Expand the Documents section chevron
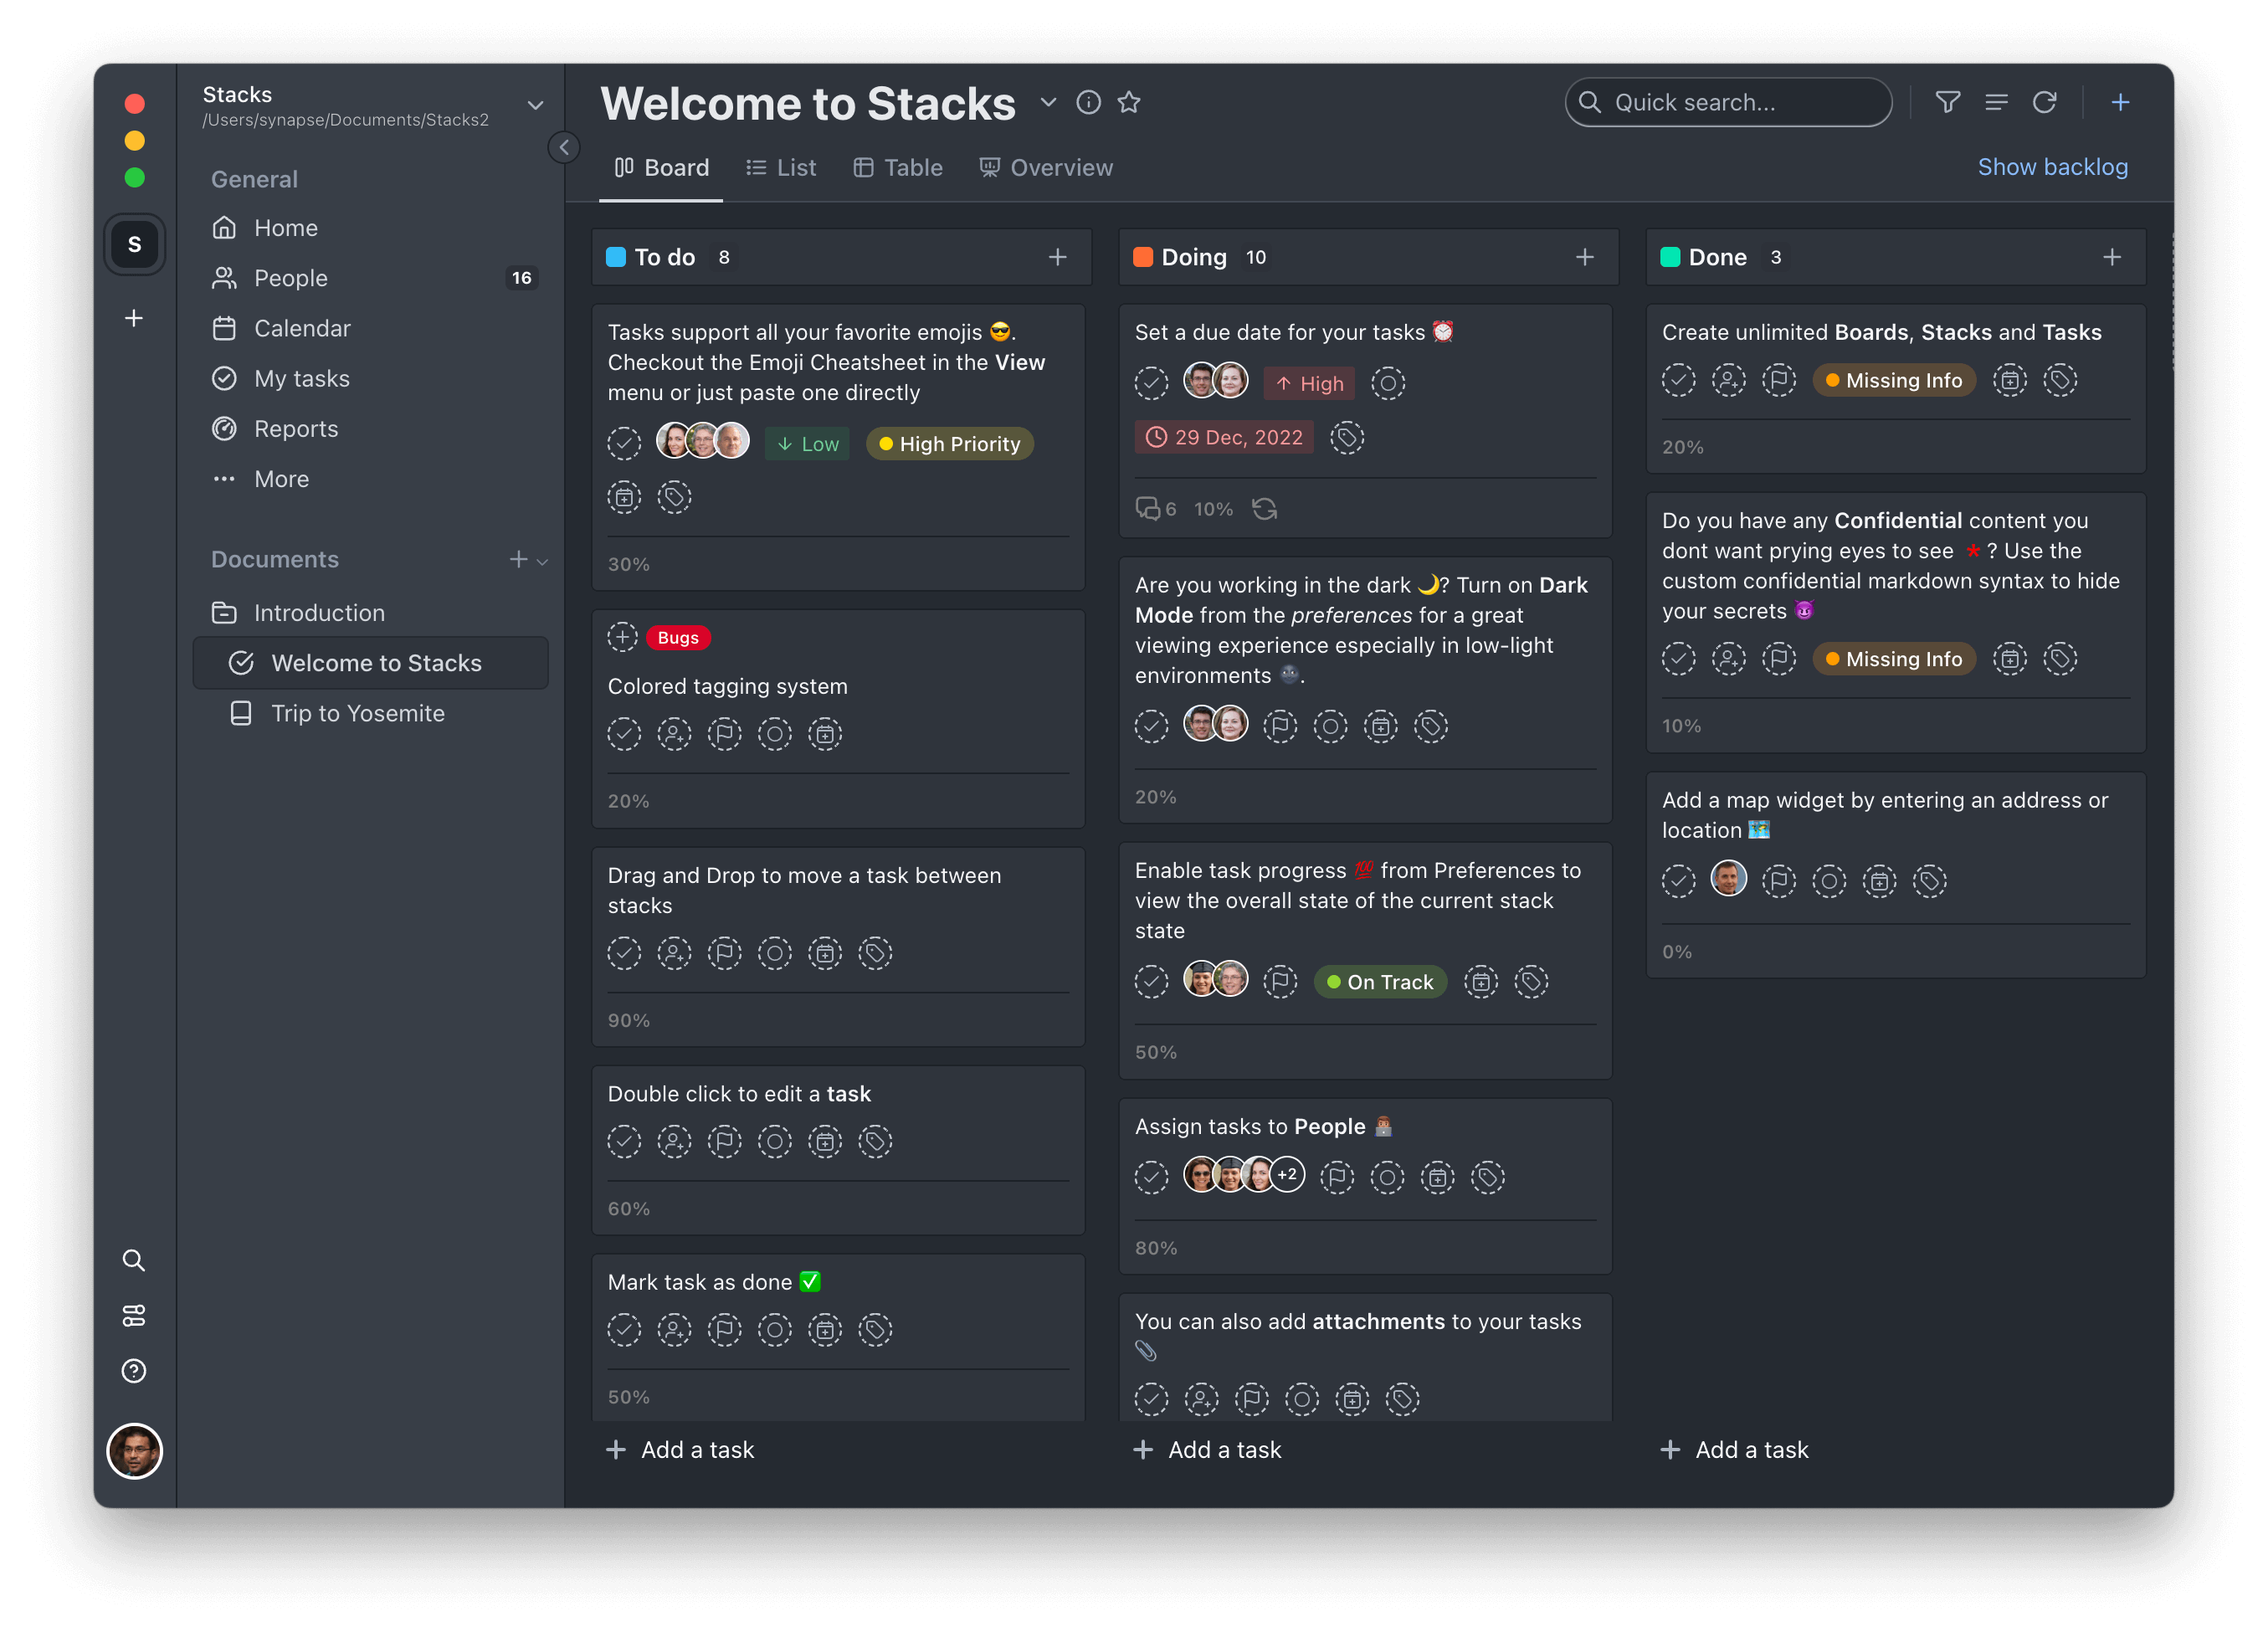Viewport: 2268px width, 1632px height. 543,561
